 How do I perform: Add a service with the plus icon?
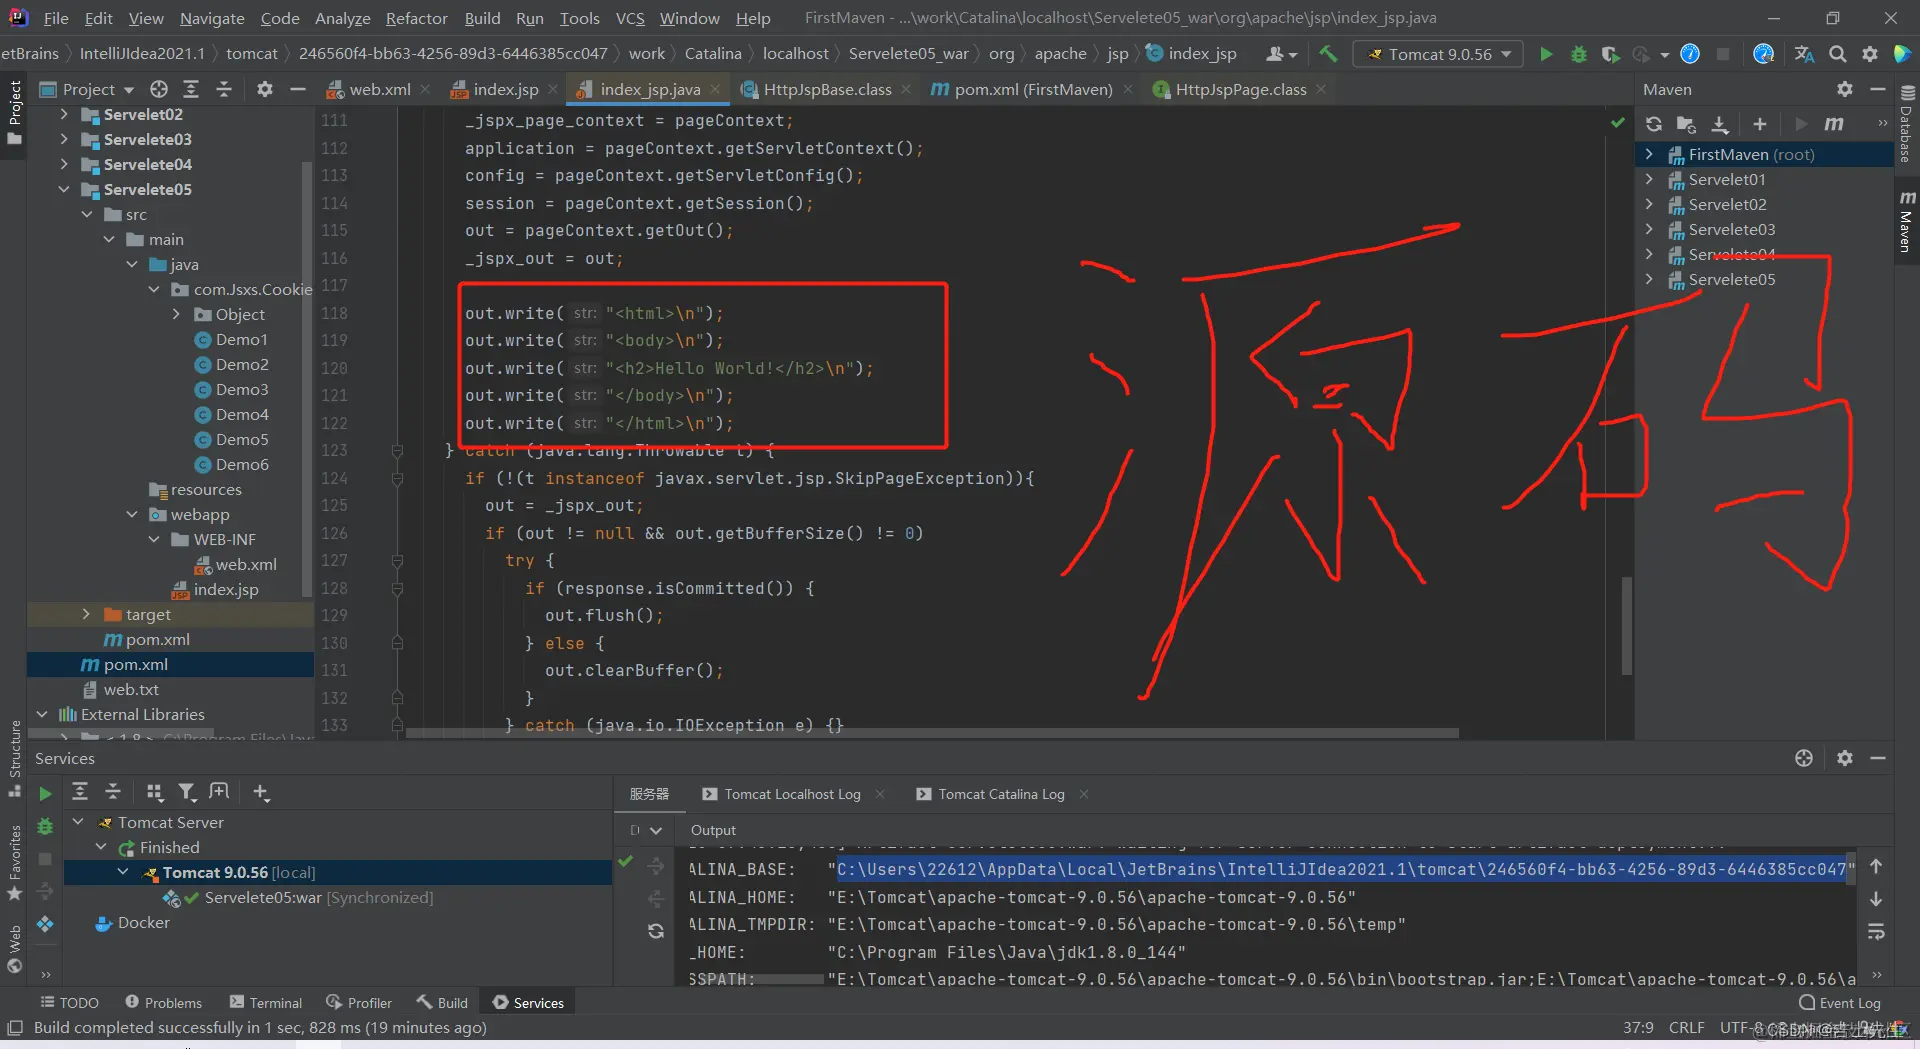coord(261,792)
